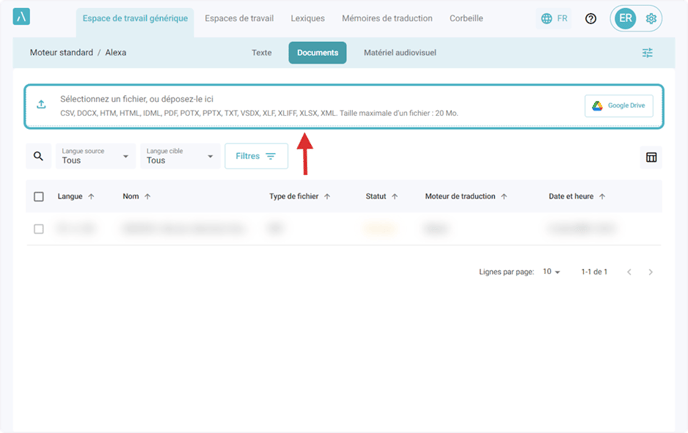Tick the select-all header checkbox
This screenshot has width=688, height=433.
tap(39, 197)
